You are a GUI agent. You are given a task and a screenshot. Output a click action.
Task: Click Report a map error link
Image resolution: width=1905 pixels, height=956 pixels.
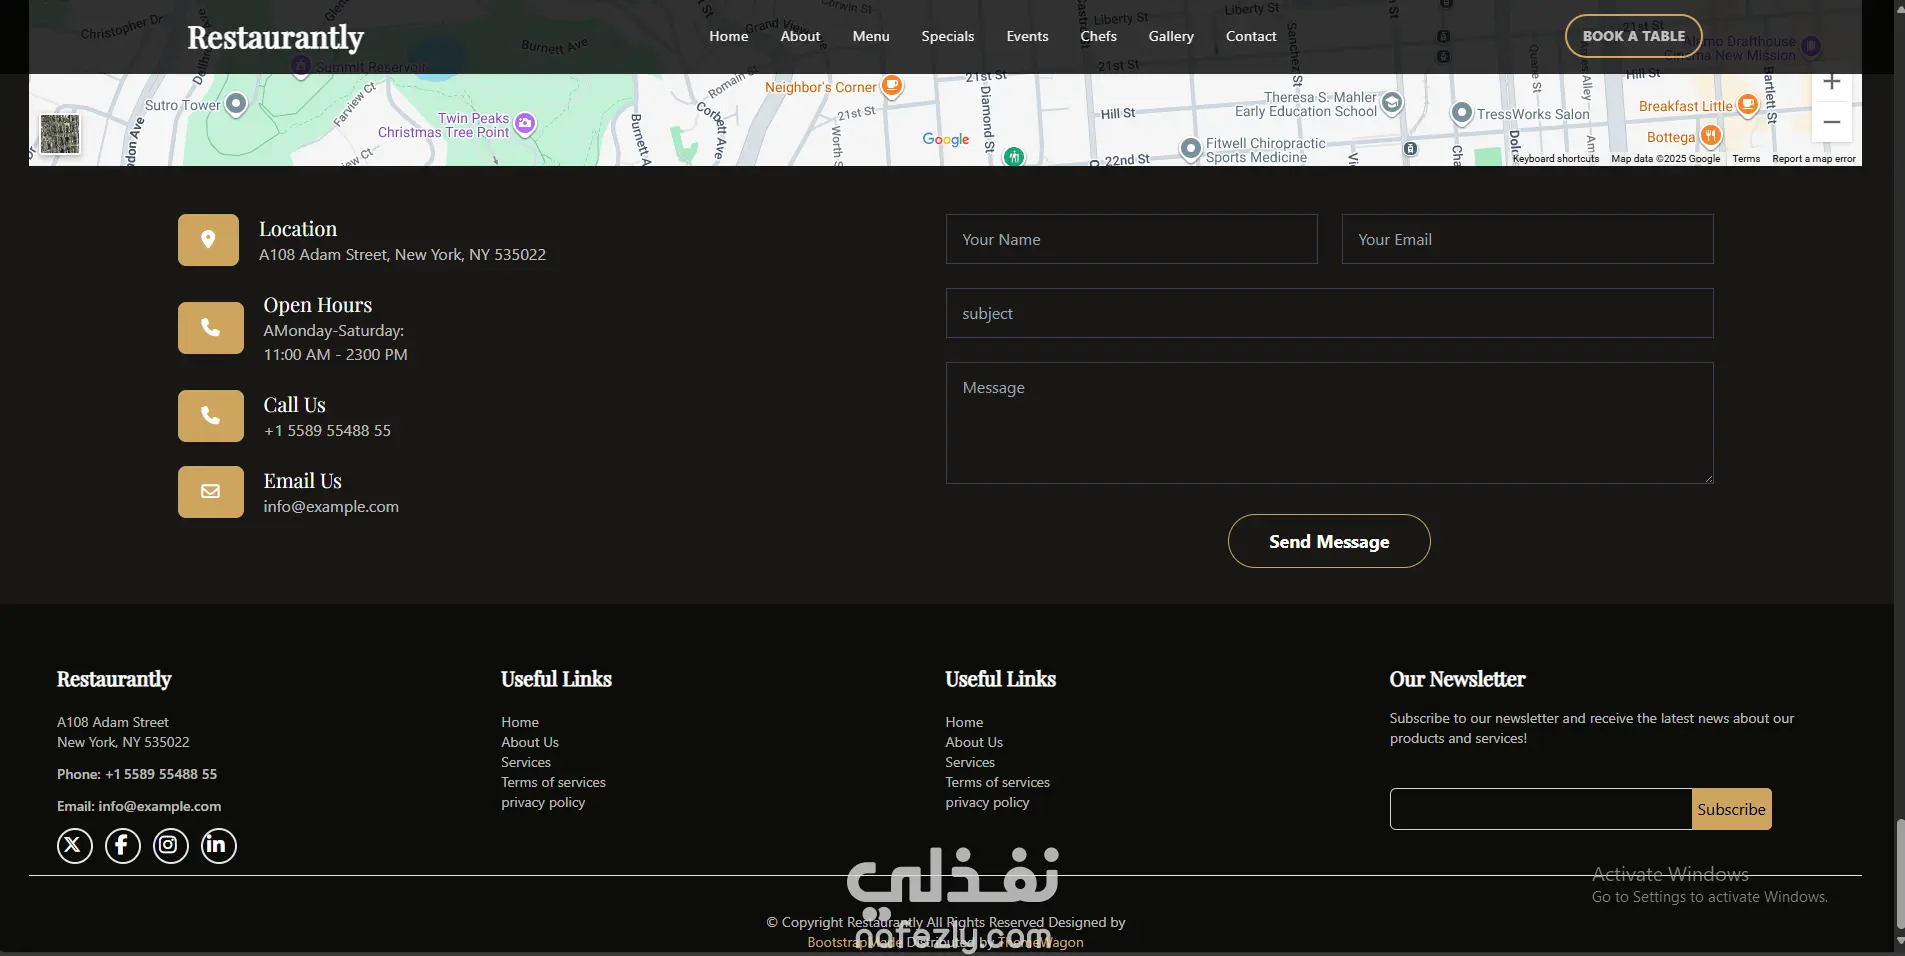pos(1813,159)
